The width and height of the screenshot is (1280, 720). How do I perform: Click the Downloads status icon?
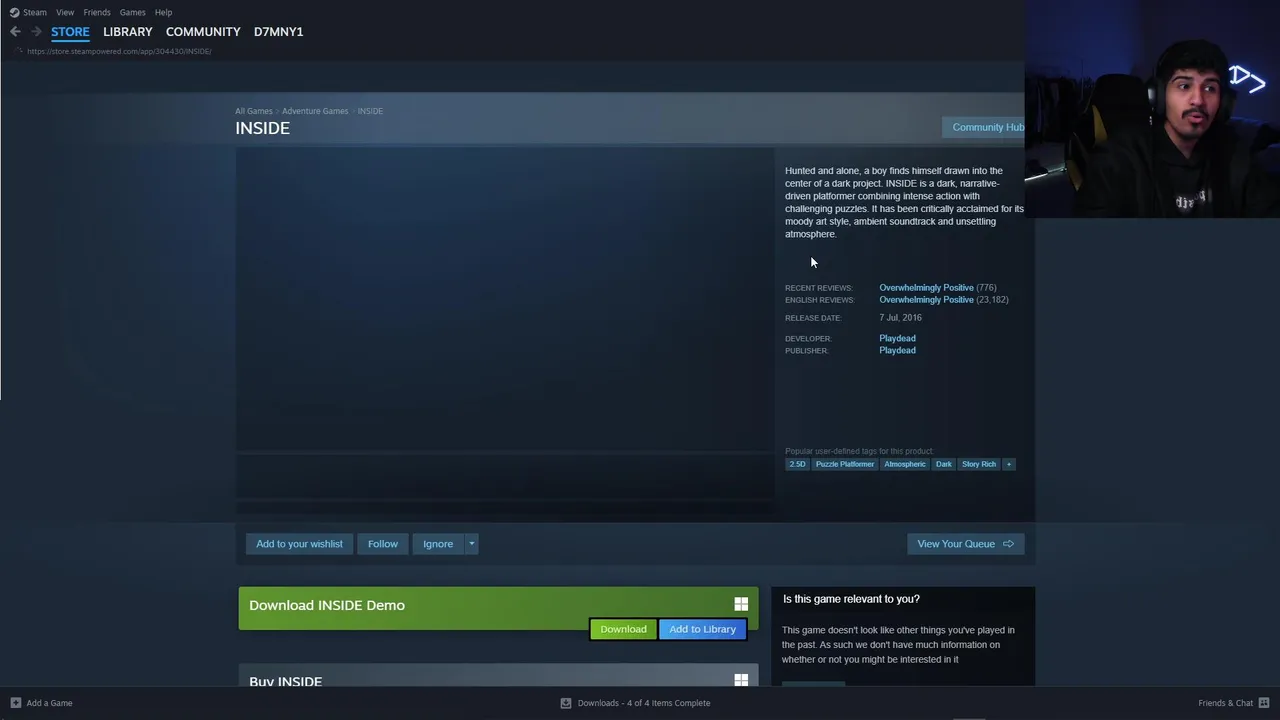[x=566, y=703]
